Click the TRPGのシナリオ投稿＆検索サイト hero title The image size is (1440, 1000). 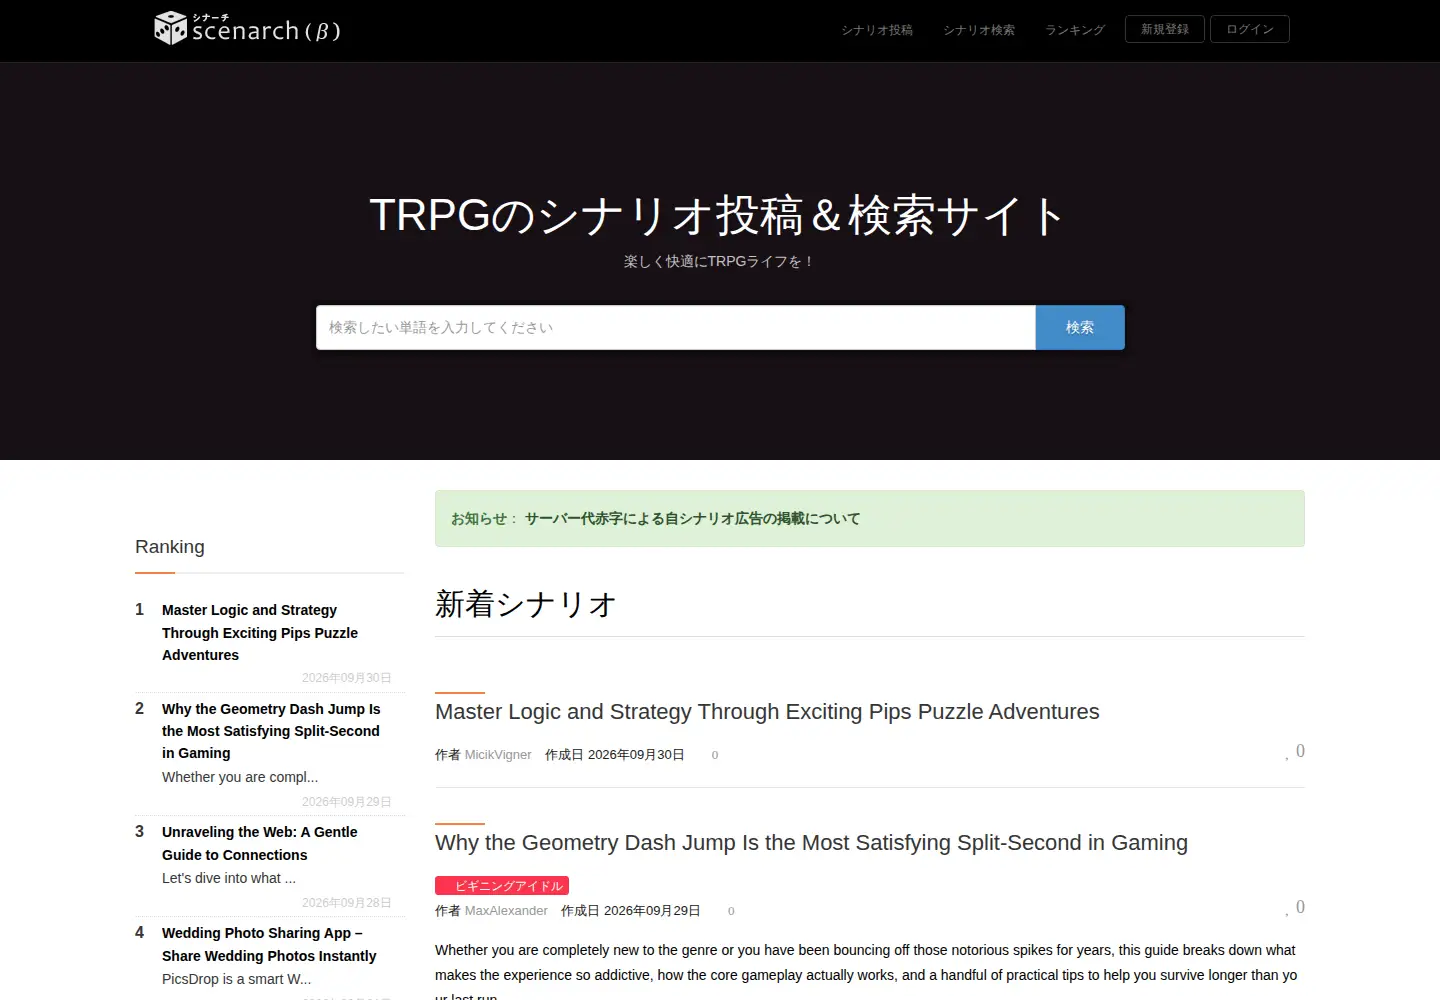[718, 215]
